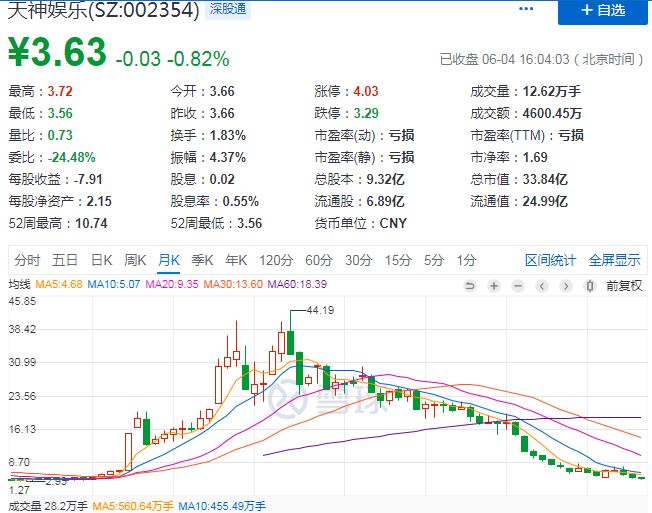Click the current price ¥3.63

click(x=57, y=52)
